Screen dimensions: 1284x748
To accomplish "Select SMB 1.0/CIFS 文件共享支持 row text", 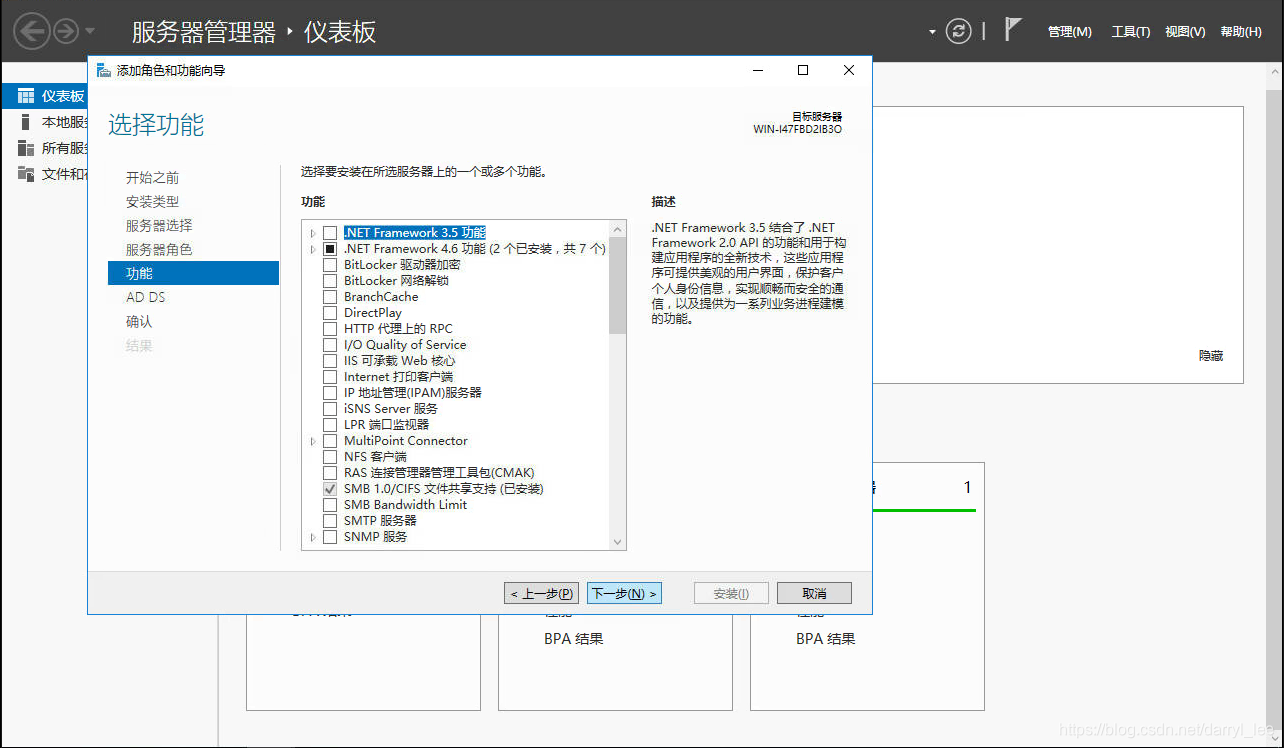I will click(x=443, y=489).
